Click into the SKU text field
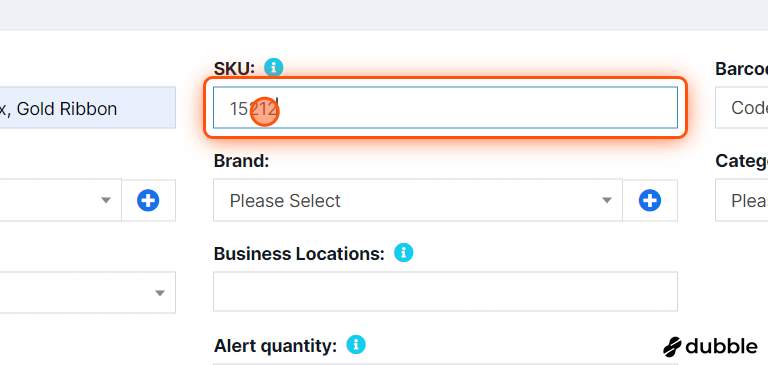Screen dimensions: 768x365 point(445,108)
